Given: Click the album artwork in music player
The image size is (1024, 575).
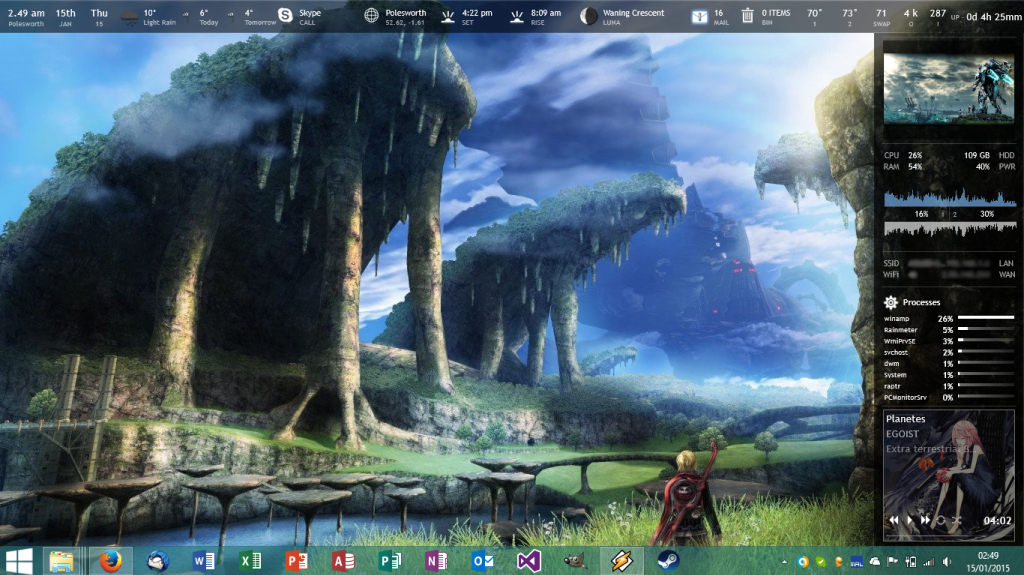Looking at the screenshot, I should 949,474.
